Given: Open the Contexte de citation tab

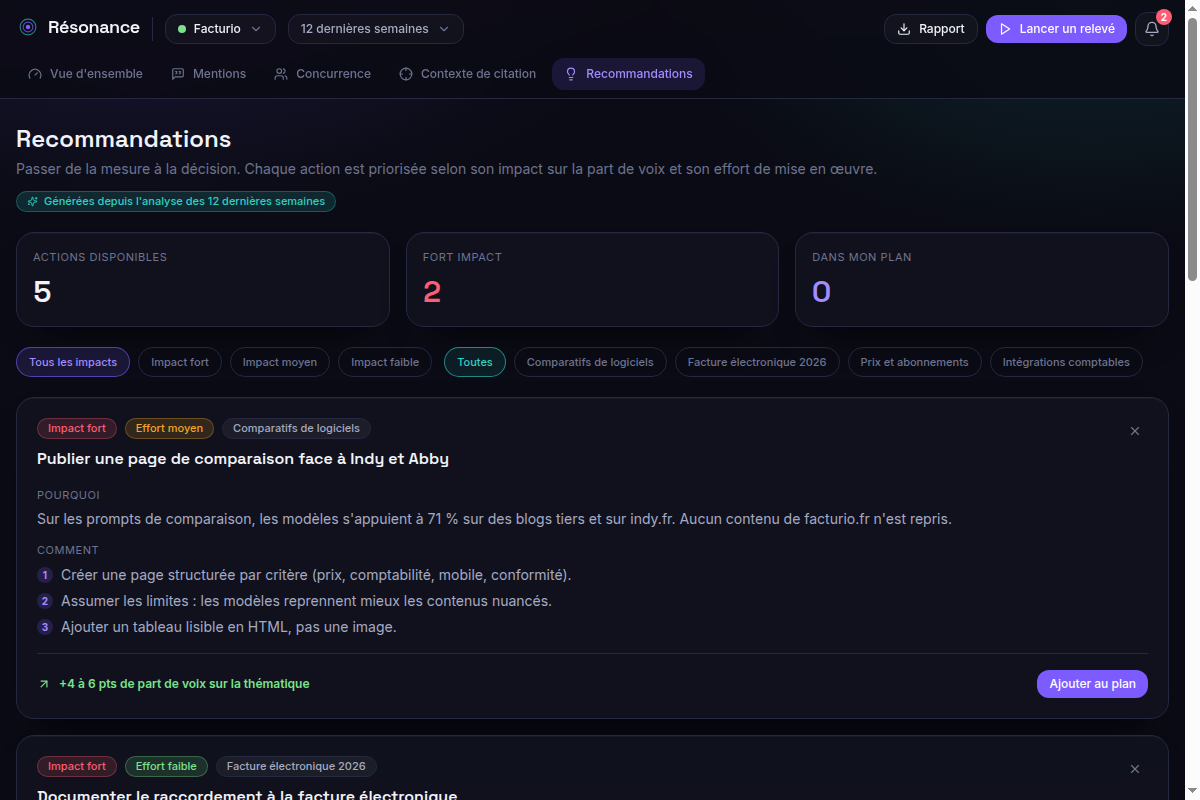Looking at the screenshot, I should coord(467,74).
